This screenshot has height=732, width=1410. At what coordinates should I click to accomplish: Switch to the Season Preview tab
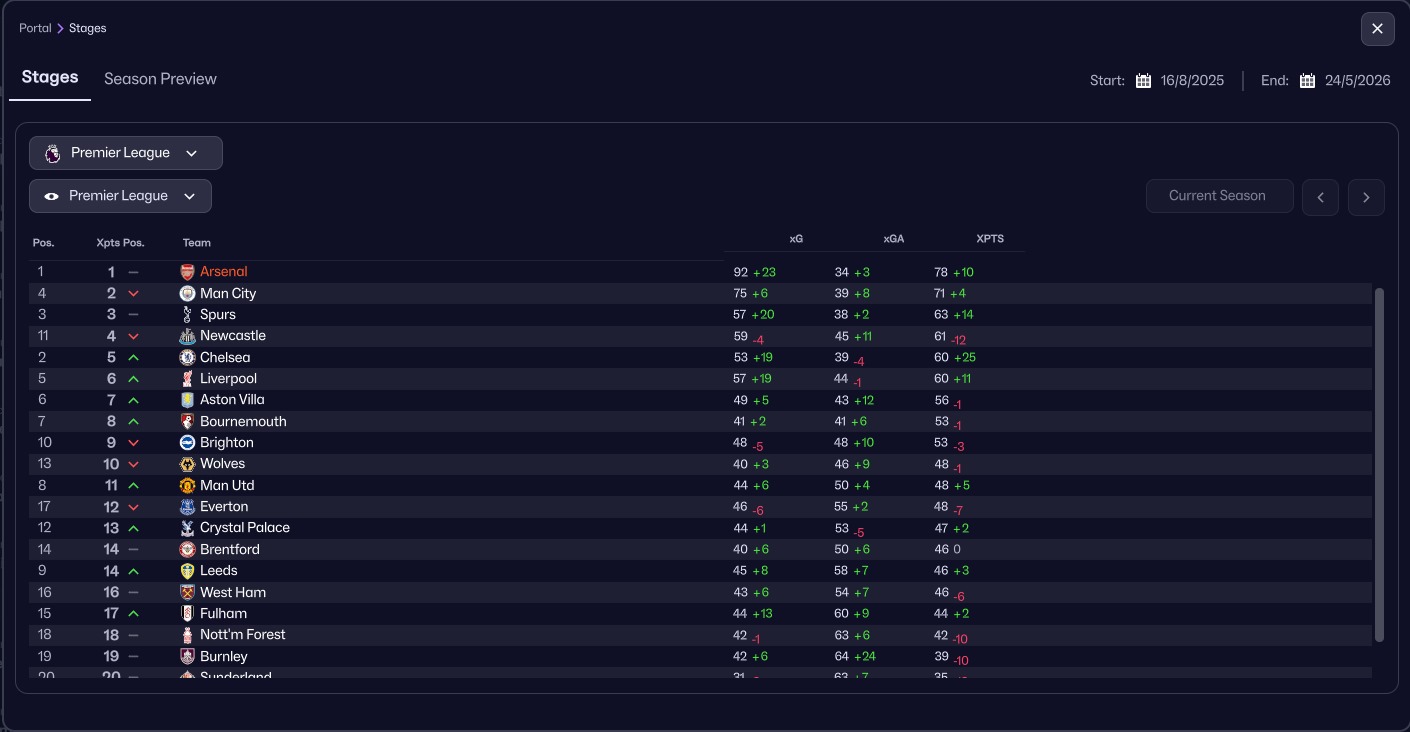160,79
